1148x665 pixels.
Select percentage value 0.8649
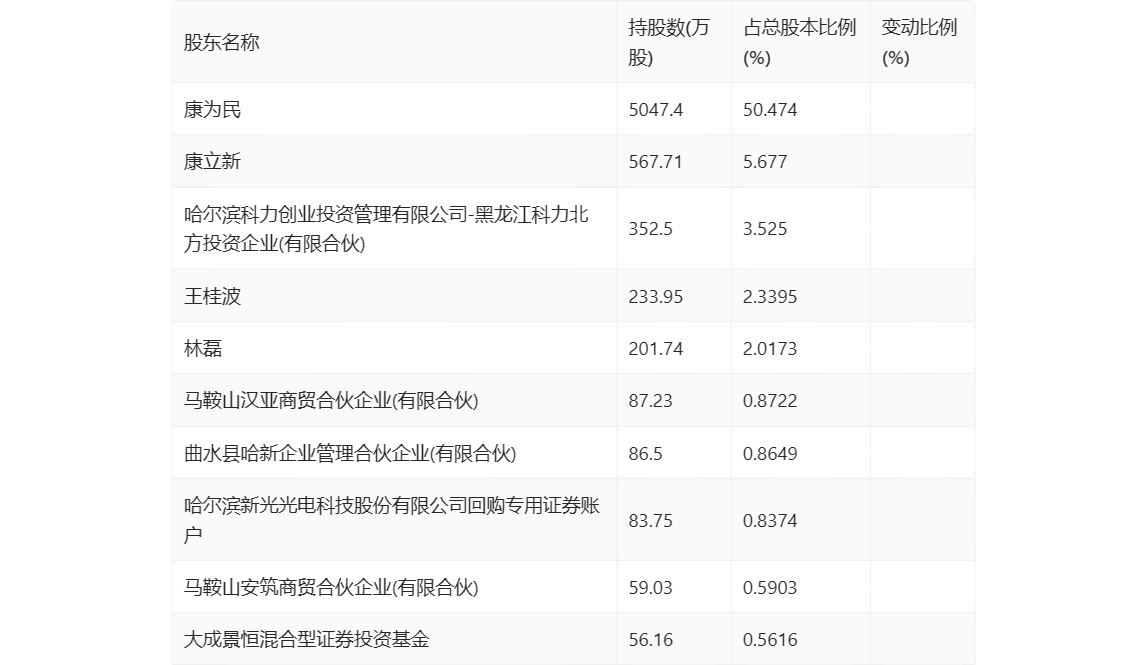[x=769, y=453]
